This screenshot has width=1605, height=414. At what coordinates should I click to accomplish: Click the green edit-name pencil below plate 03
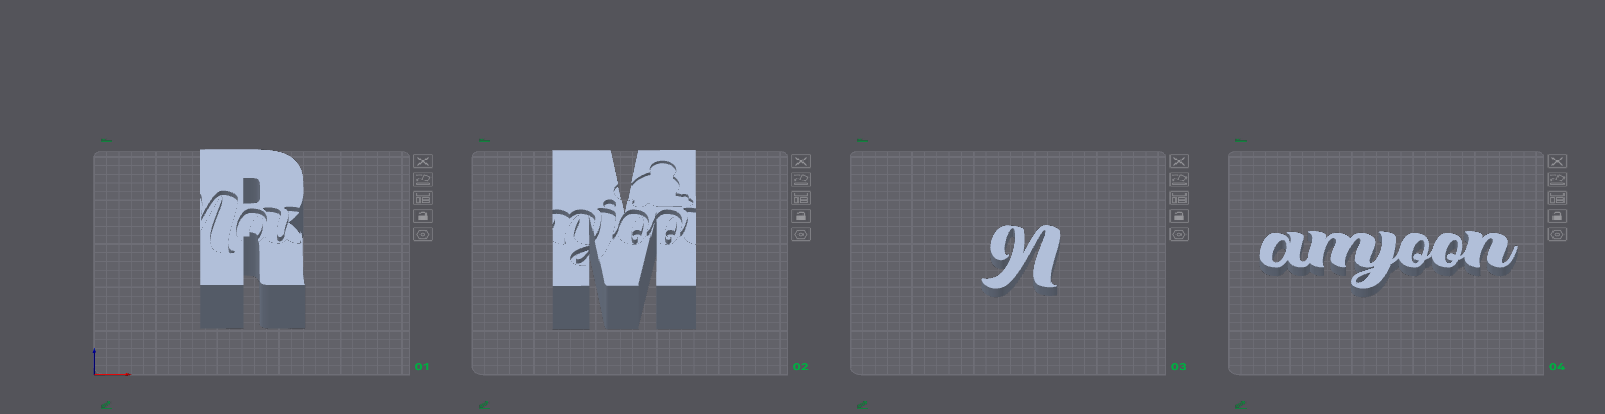[x=862, y=406]
